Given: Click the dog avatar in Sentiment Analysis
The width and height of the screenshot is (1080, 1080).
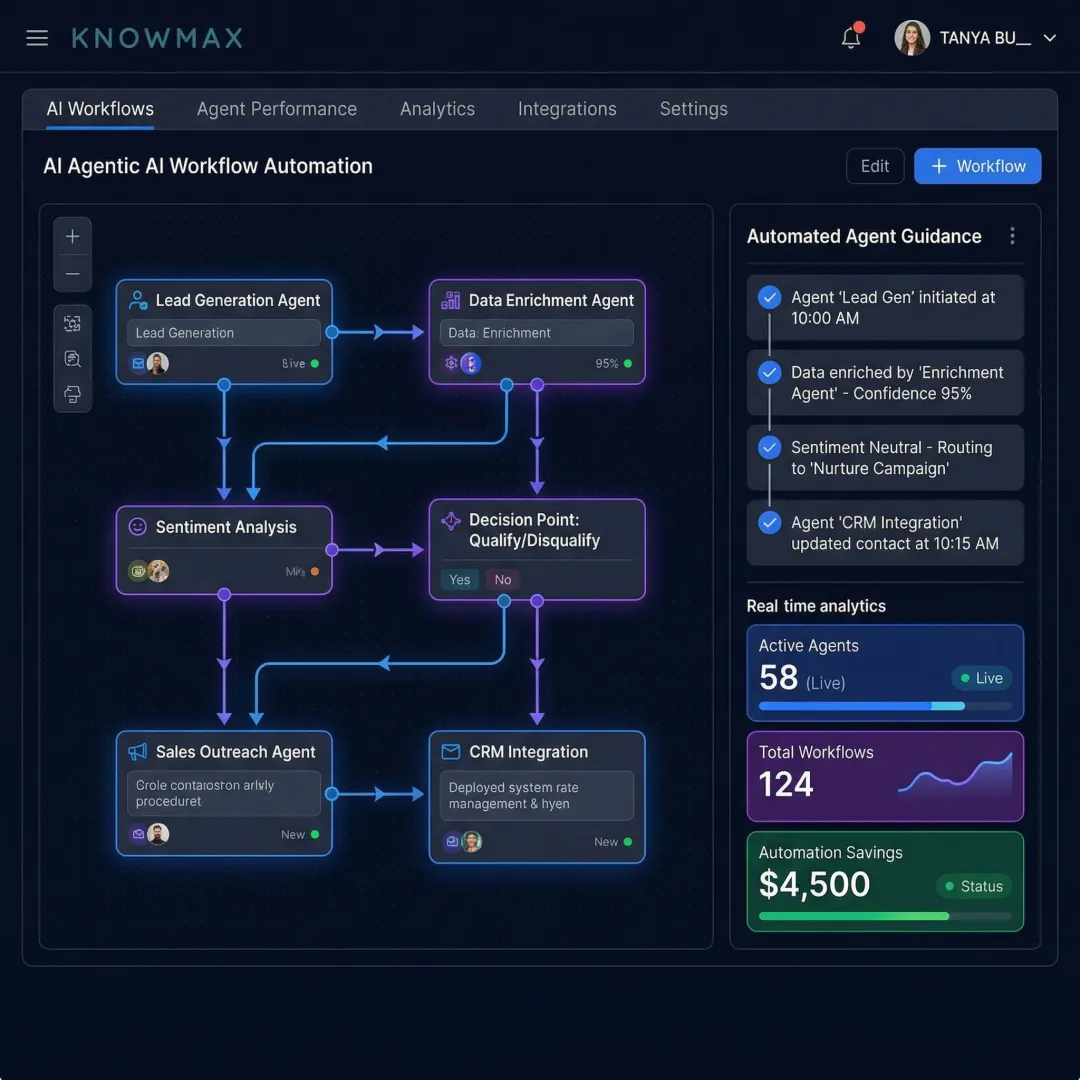Looking at the screenshot, I should pyautogui.click(x=158, y=571).
